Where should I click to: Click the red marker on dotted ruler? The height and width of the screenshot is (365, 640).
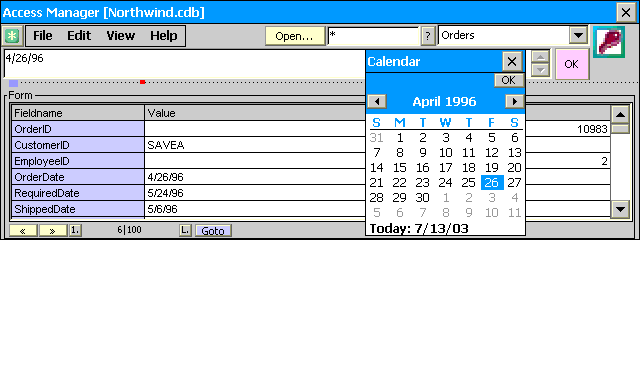click(142, 82)
